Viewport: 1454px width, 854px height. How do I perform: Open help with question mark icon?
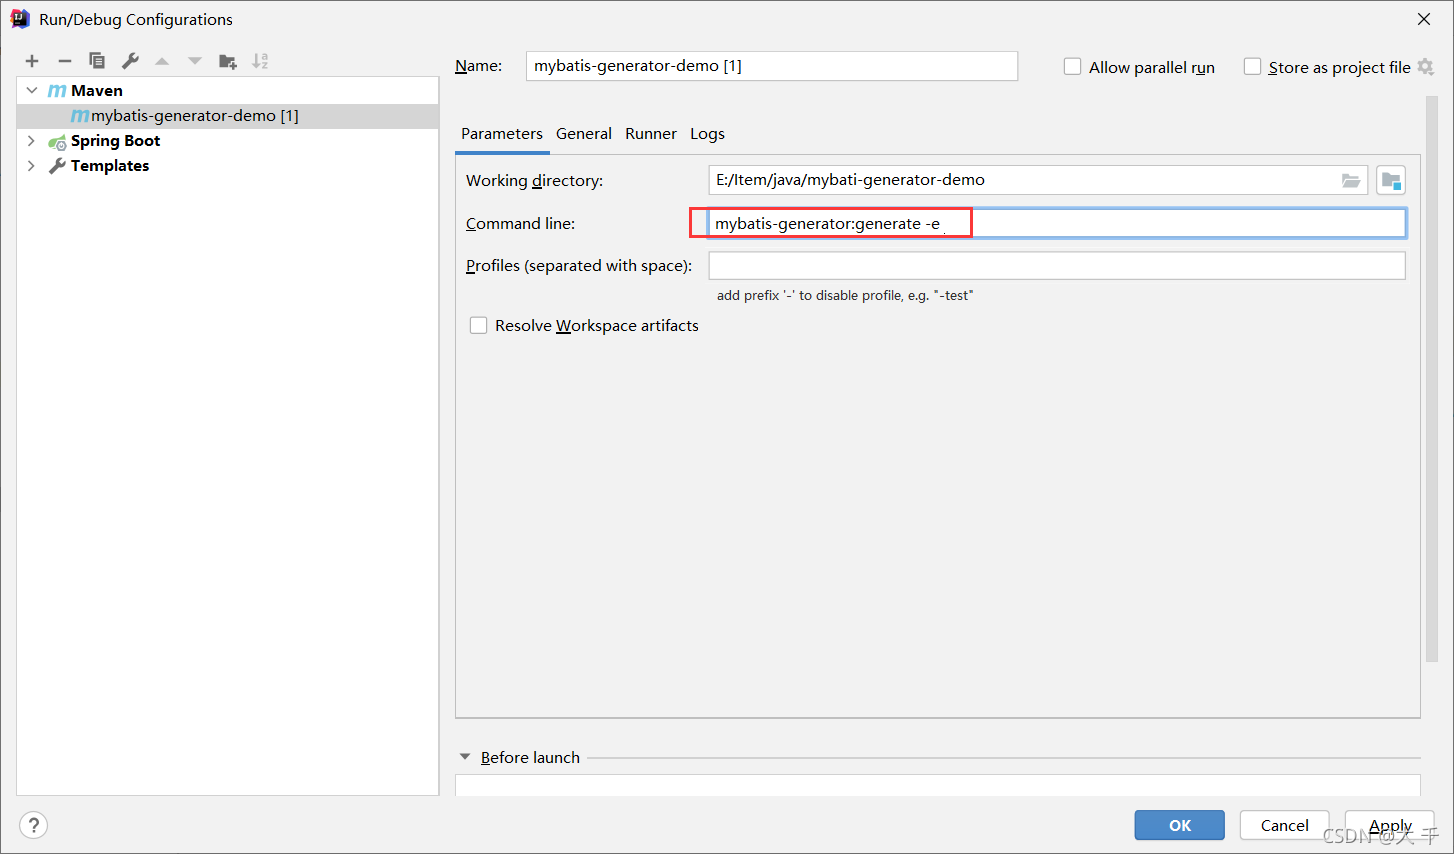[34, 825]
